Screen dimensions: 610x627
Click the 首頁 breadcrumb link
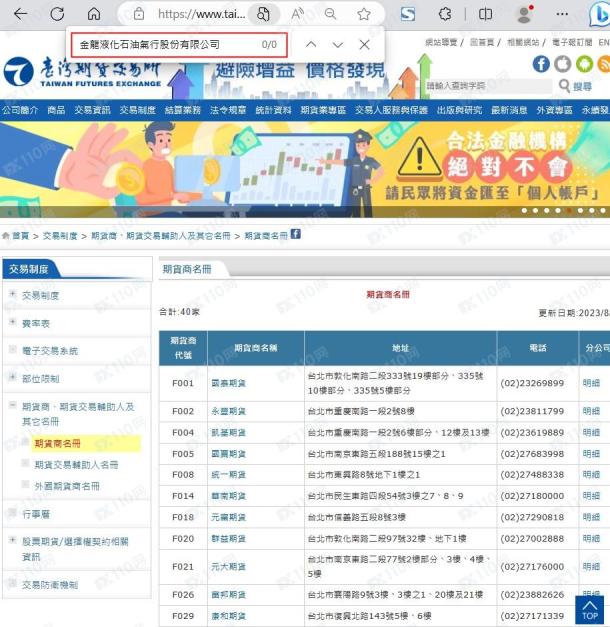[x=20, y=236]
